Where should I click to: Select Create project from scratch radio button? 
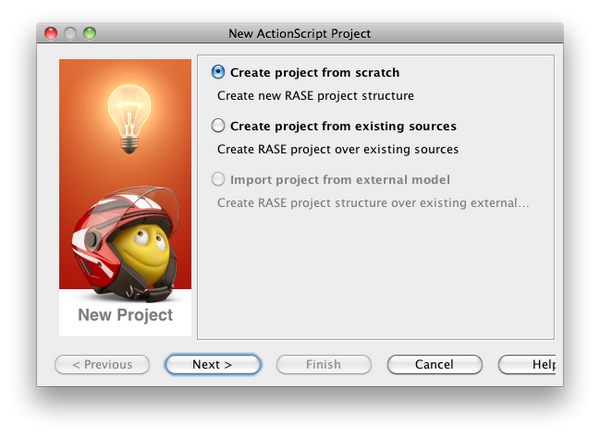[x=218, y=72]
